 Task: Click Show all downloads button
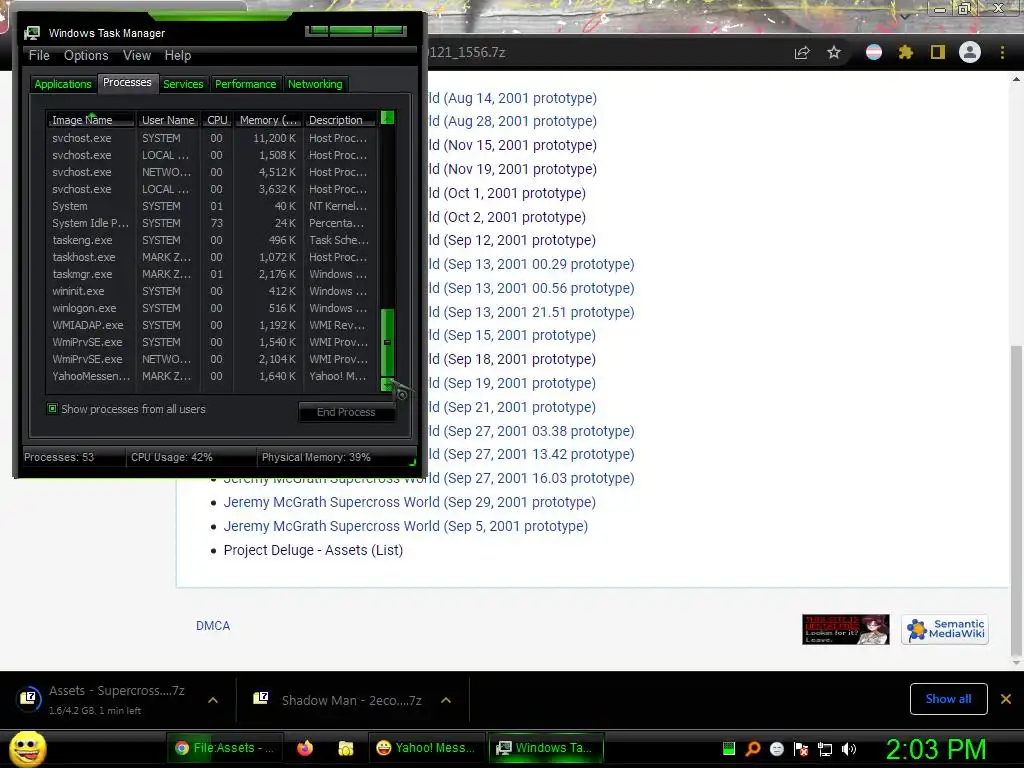948,699
